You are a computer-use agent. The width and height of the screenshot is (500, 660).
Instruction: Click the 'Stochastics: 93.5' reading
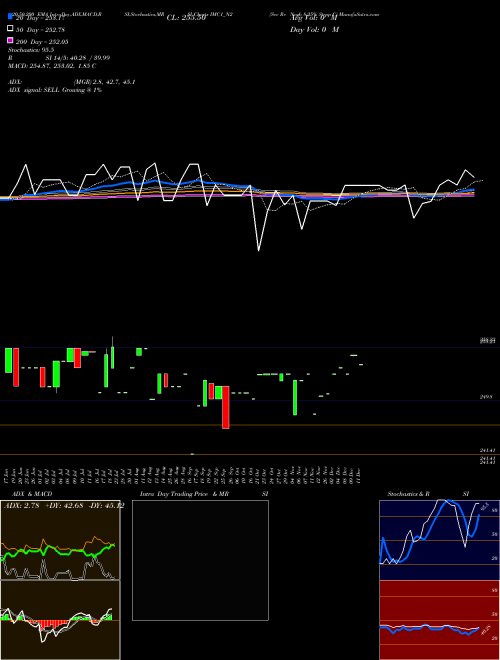[x=31, y=50]
